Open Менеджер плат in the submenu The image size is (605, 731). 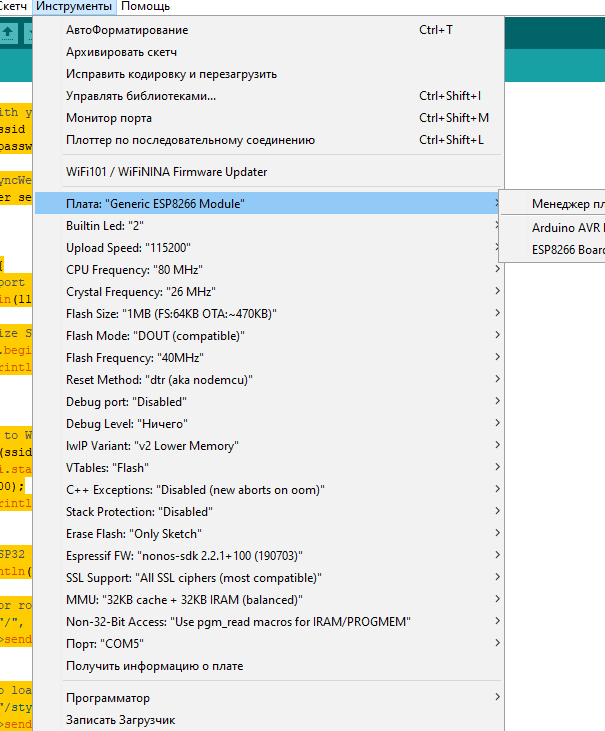[x=552, y=203]
